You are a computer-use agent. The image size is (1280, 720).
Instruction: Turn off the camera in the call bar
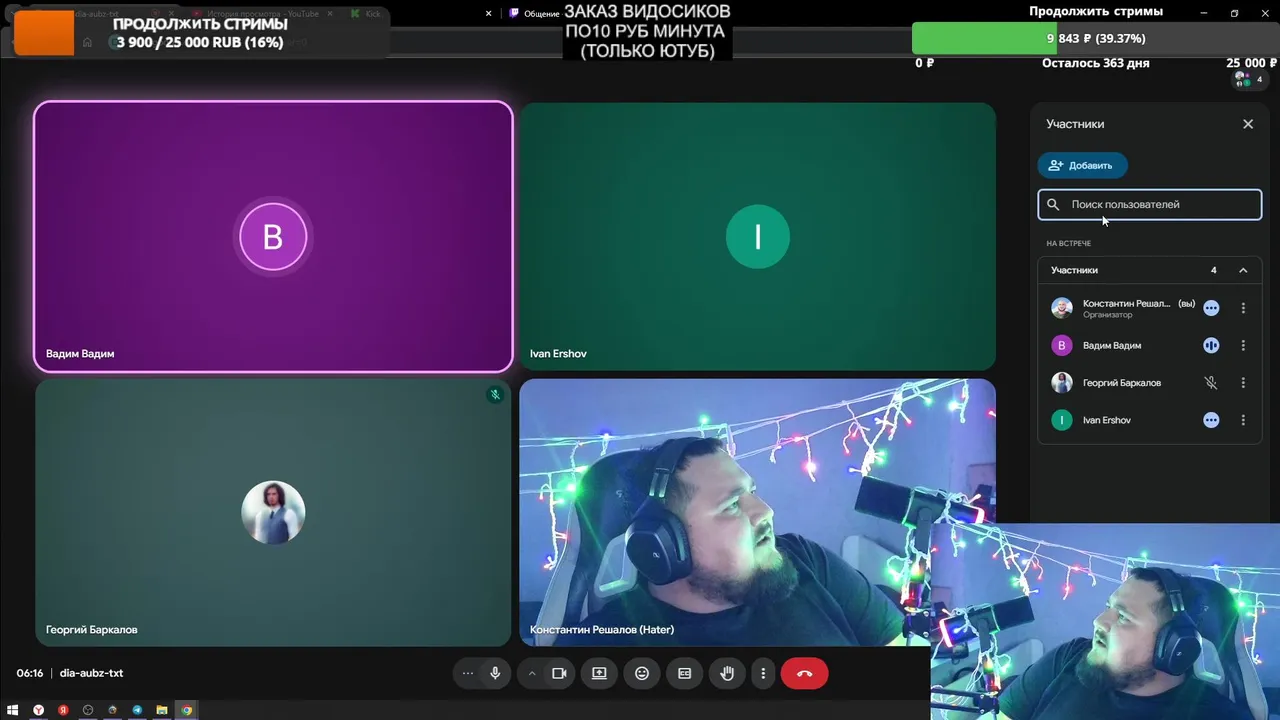click(x=559, y=674)
